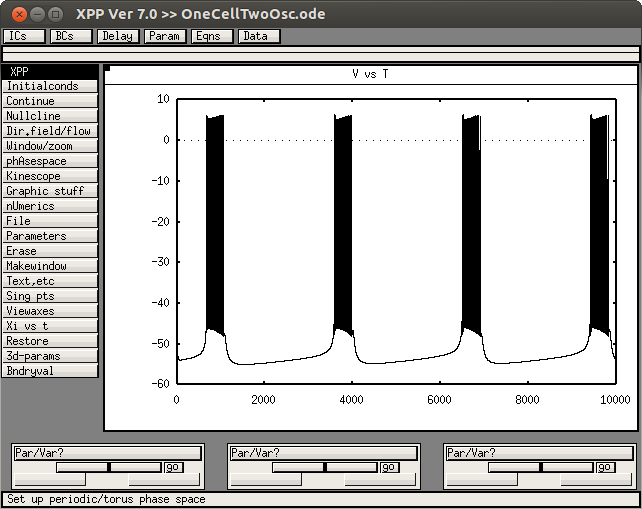The image size is (642, 509).
Task: Open nUmerics menu
Action: [x=50, y=206]
